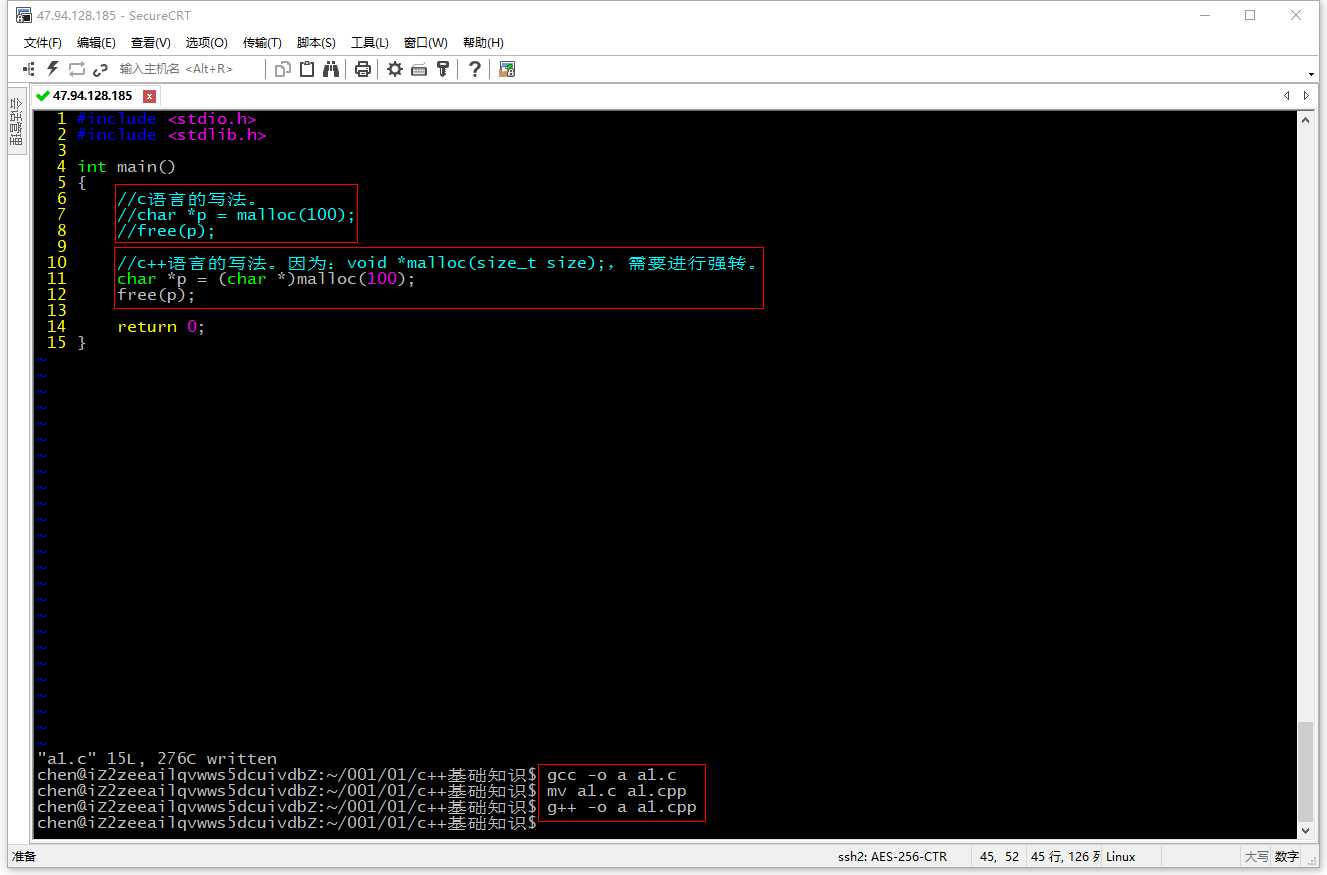
Task: Click 'char *p = (char *)malloc(100);' line
Action: (x=266, y=279)
